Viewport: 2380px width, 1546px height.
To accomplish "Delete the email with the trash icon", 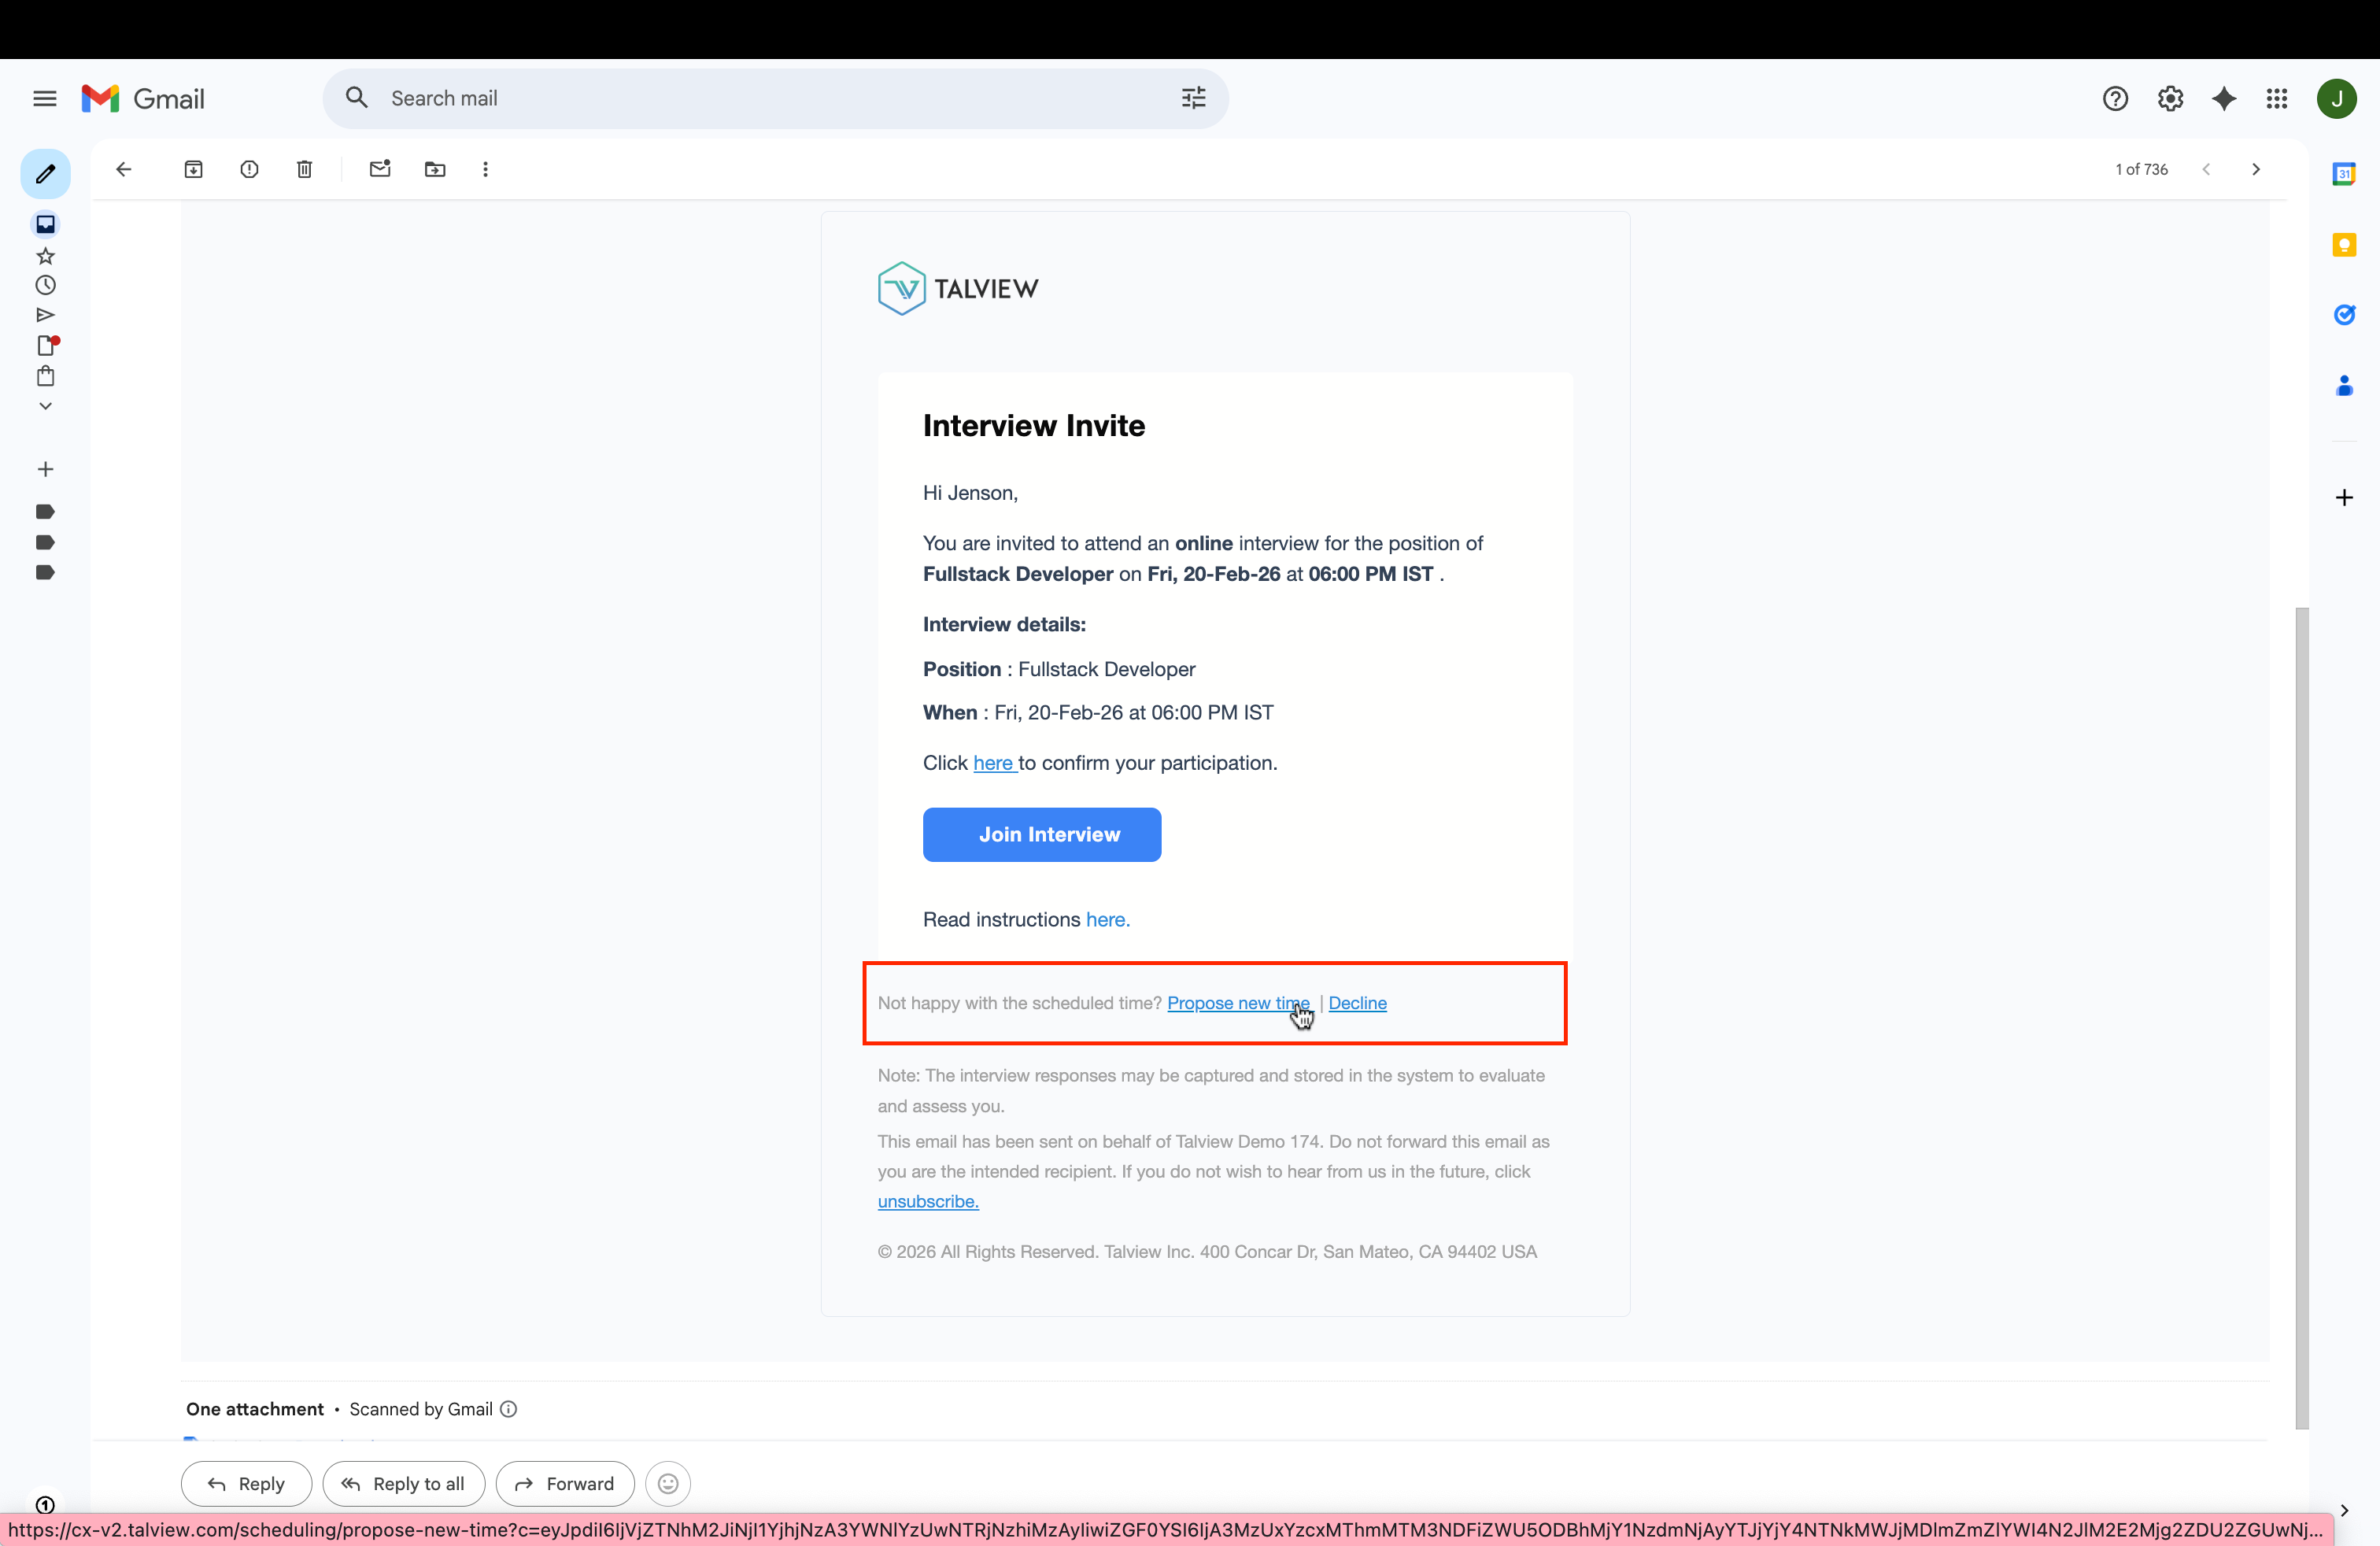I will point(305,169).
